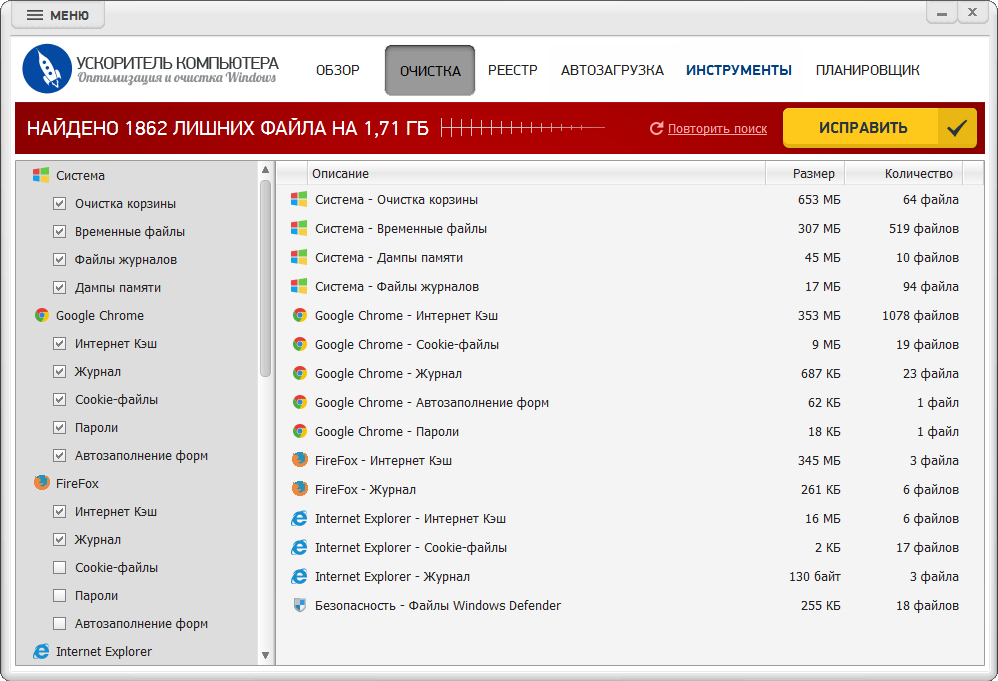Click the refresh arrow icon beside Повторить поиск
The height and width of the screenshot is (681, 998).
tap(656, 128)
